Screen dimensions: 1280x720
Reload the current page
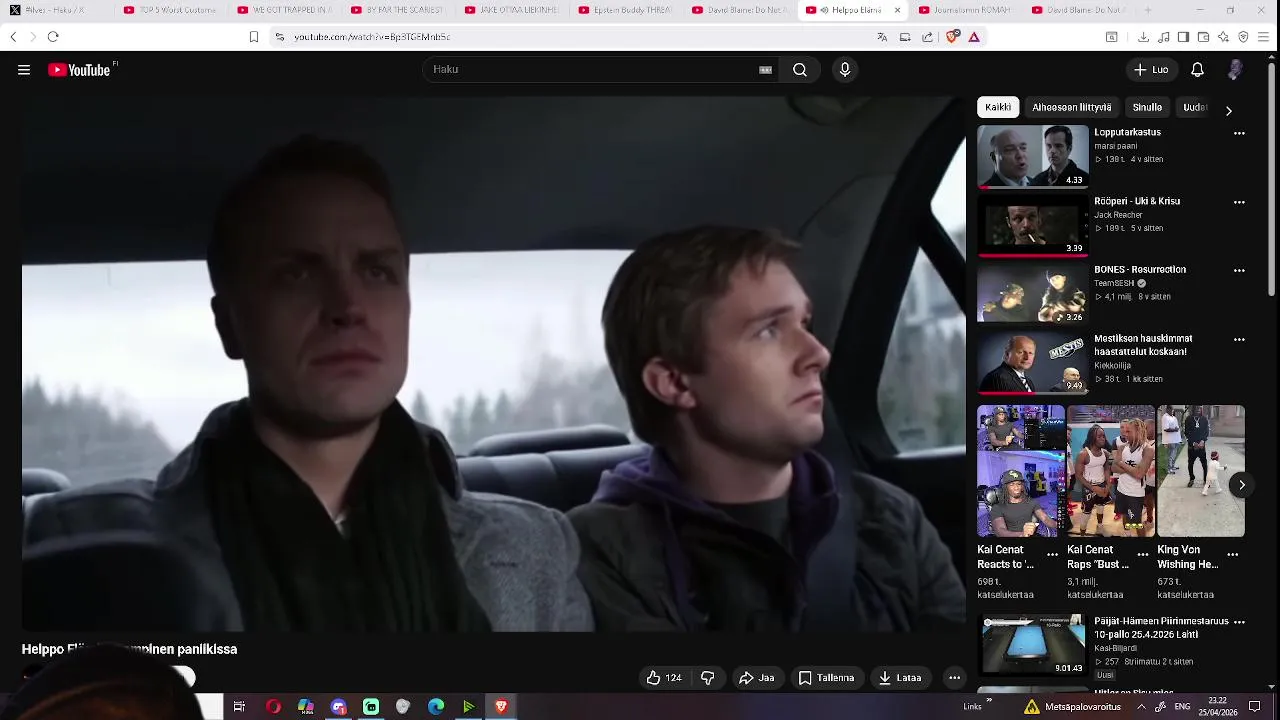(53, 37)
